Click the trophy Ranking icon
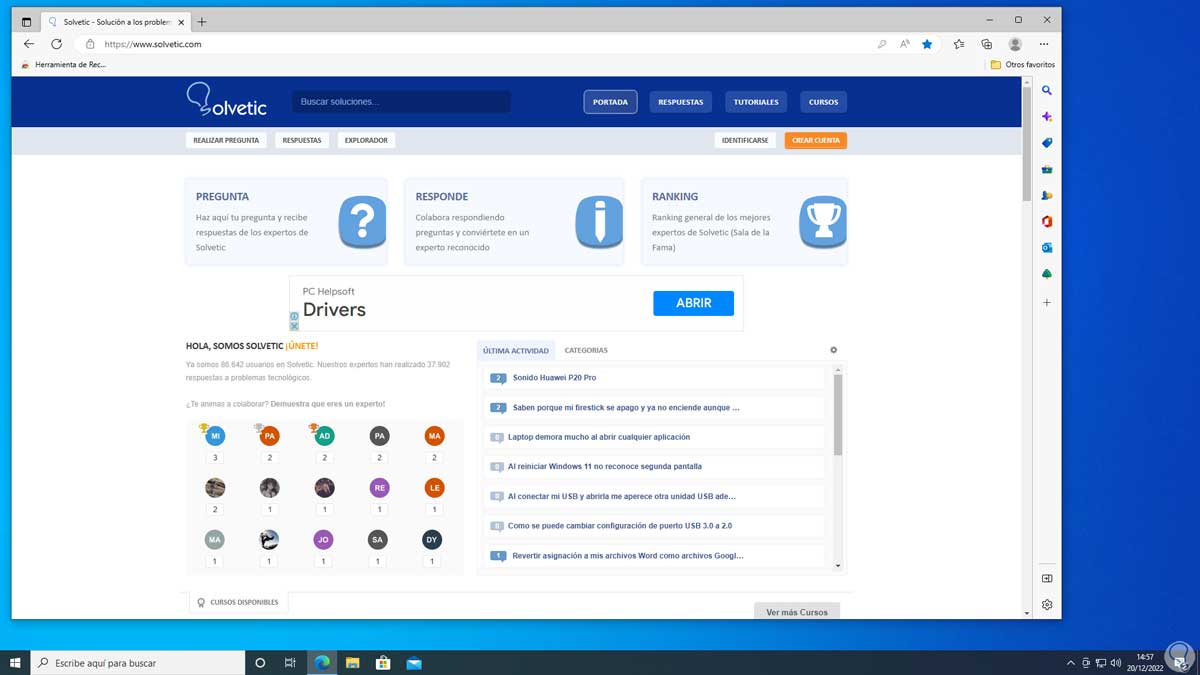 click(823, 221)
